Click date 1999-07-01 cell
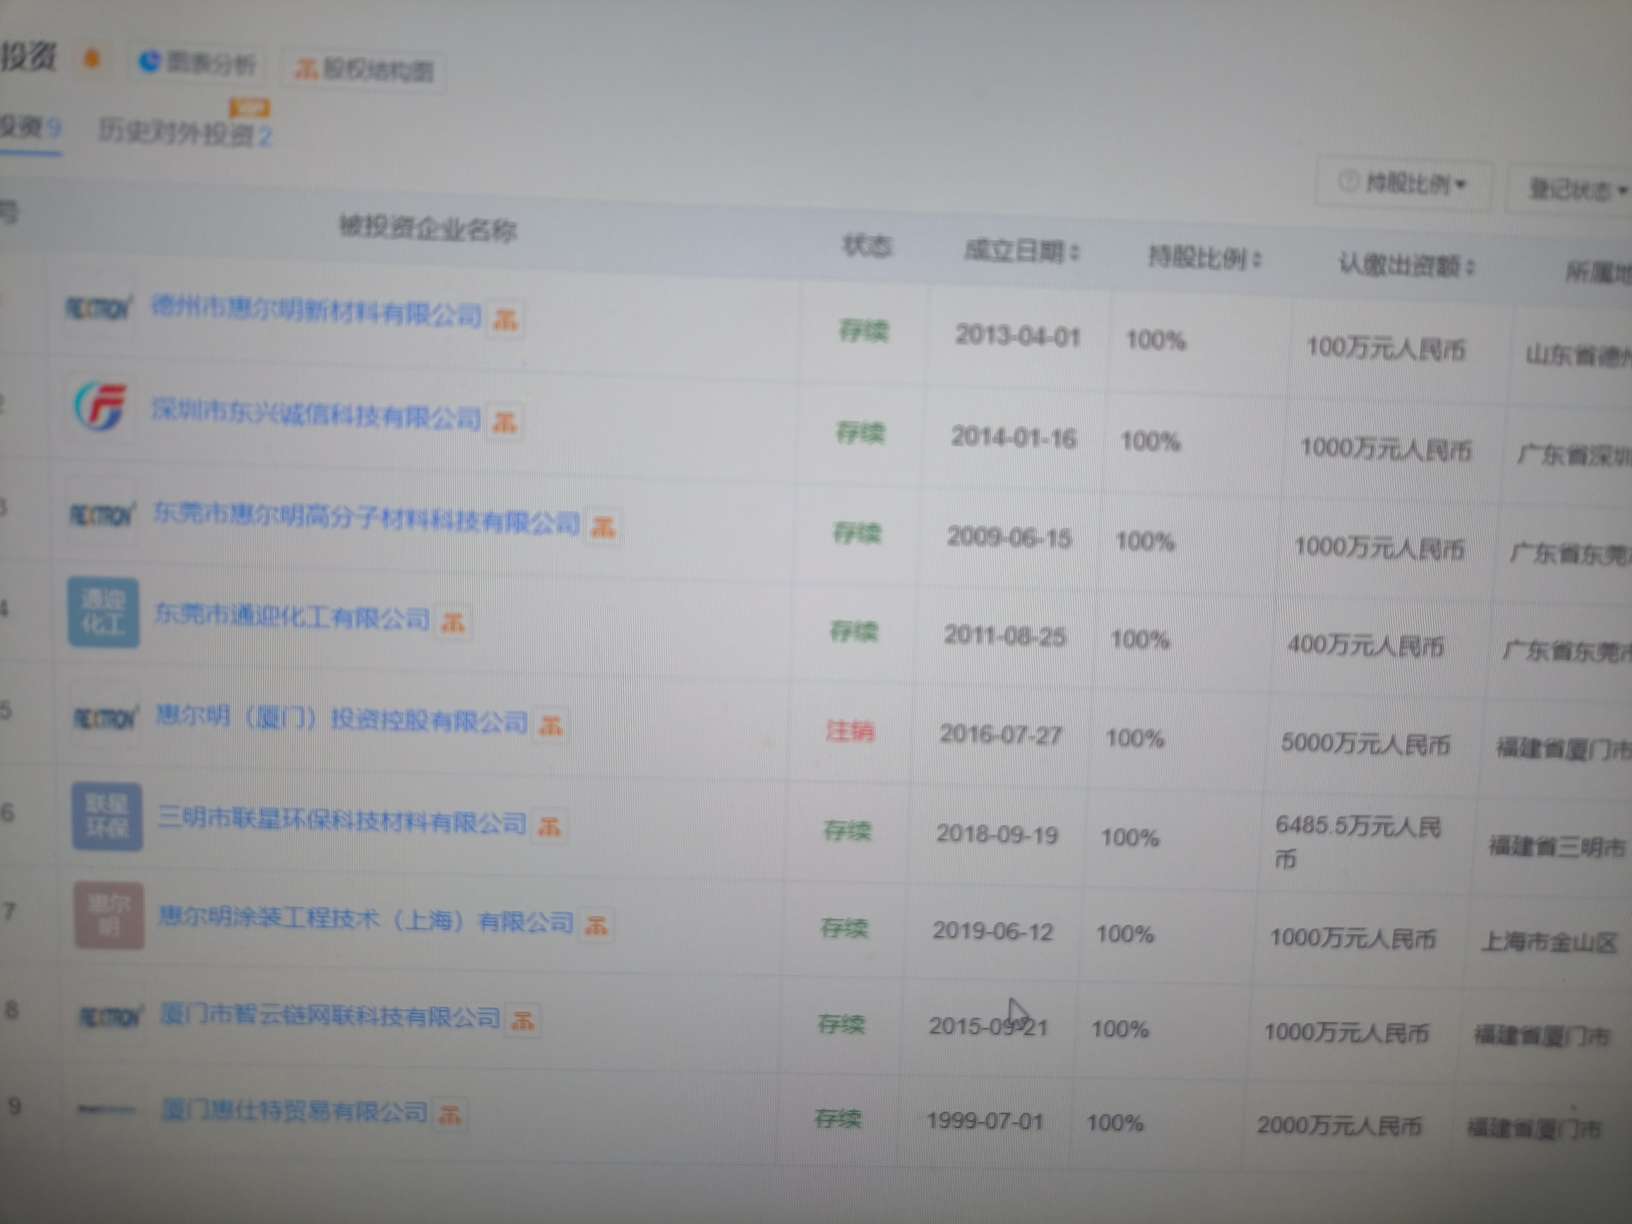Image resolution: width=1632 pixels, height=1224 pixels. [x=985, y=1120]
